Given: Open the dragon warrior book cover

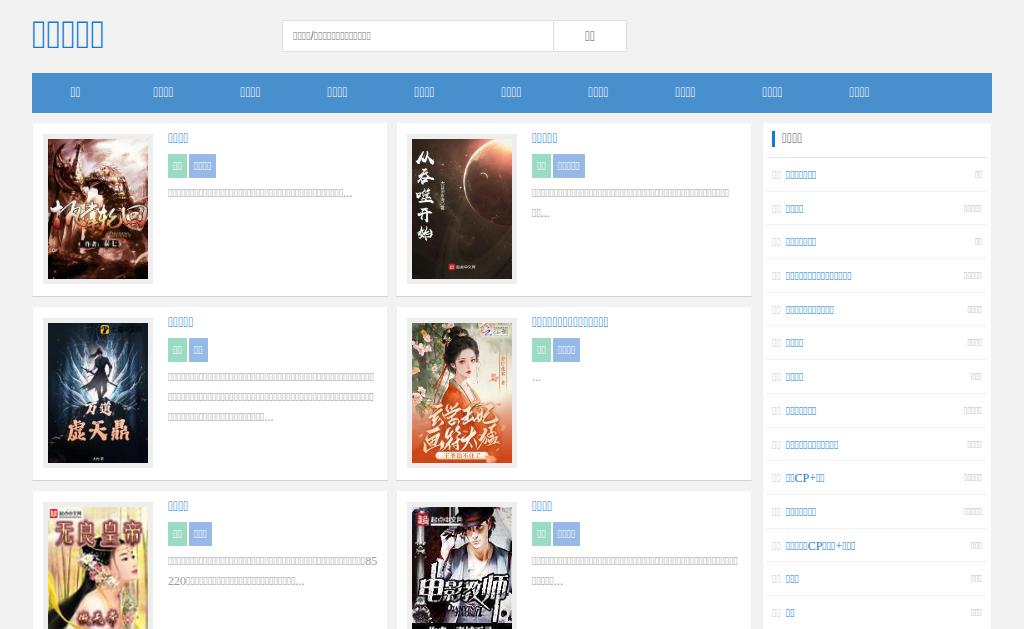Looking at the screenshot, I should pyautogui.click(x=98, y=209).
